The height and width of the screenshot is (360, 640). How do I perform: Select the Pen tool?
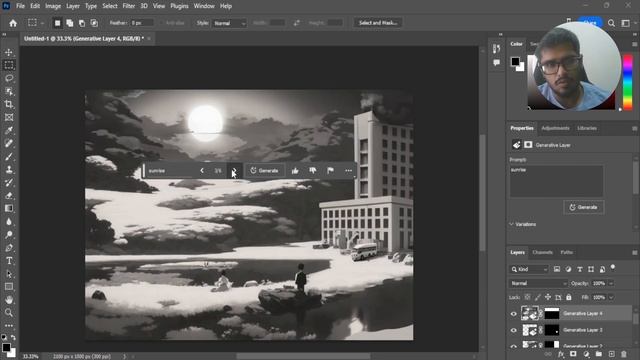click(x=9, y=248)
